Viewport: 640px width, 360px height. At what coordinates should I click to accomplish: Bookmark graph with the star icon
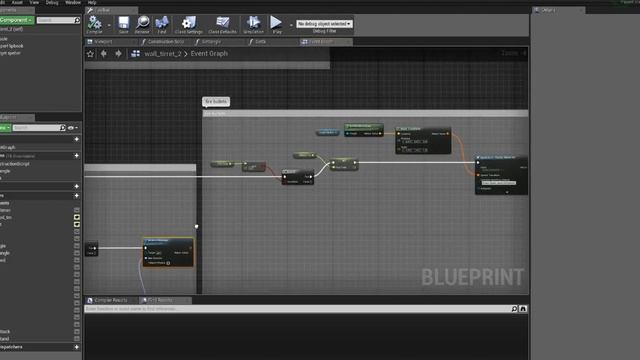click(90, 53)
